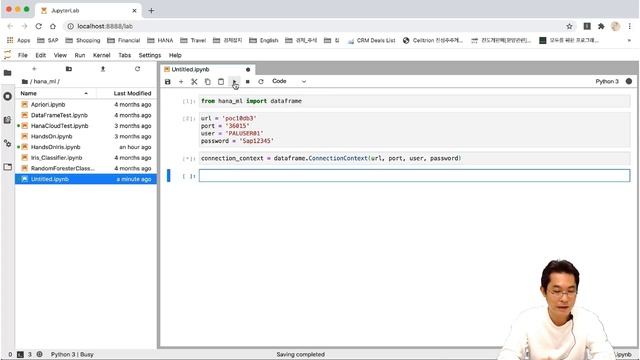The height and width of the screenshot is (360, 640).
Task: Insert a cell below with plus icon
Action: (x=181, y=82)
